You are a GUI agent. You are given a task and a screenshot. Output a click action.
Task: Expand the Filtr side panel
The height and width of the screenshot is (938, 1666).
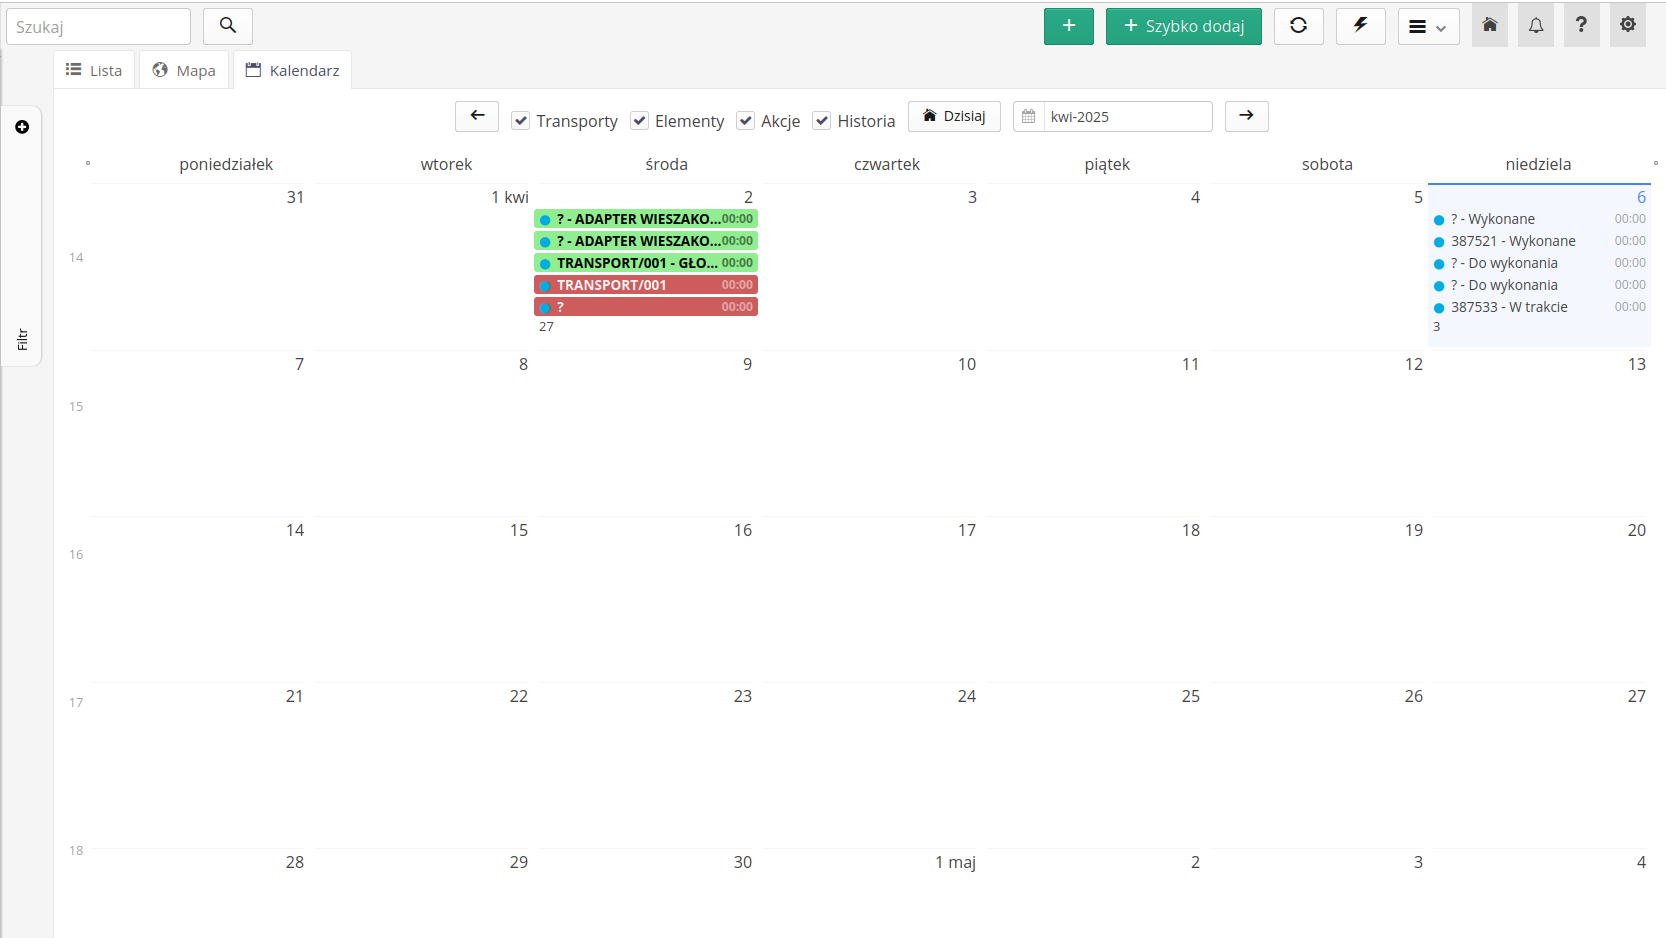point(22,339)
